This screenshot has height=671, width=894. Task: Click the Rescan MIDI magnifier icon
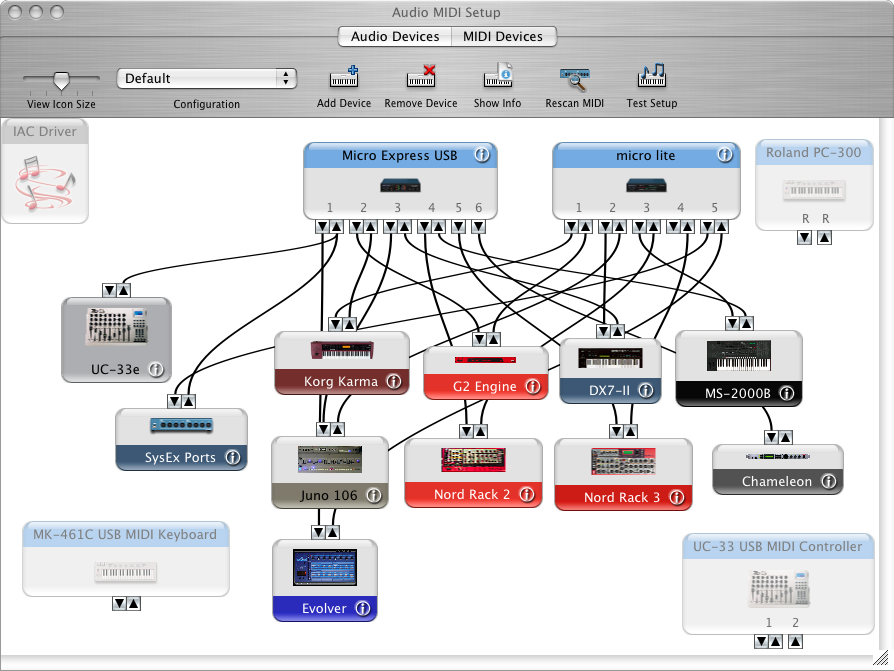click(x=575, y=79)
